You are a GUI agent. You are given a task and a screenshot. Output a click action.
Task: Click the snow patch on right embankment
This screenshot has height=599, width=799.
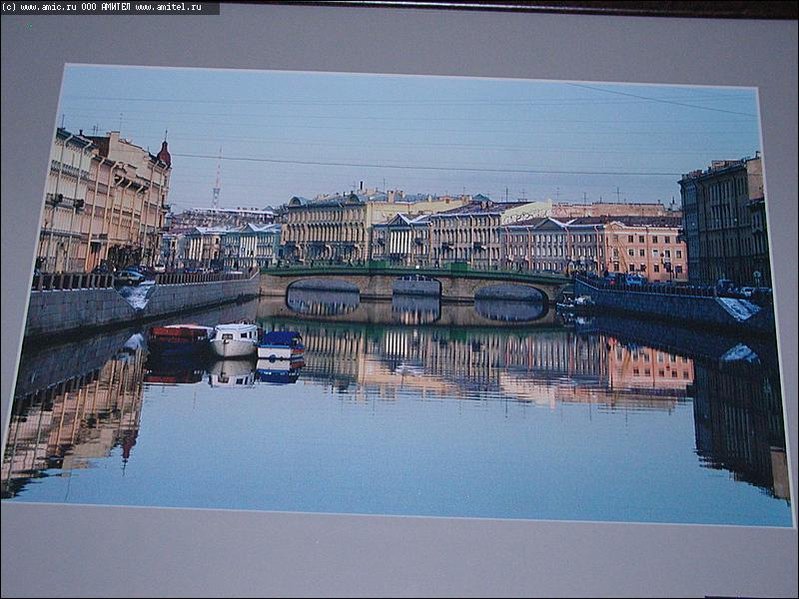pos(738,308)
